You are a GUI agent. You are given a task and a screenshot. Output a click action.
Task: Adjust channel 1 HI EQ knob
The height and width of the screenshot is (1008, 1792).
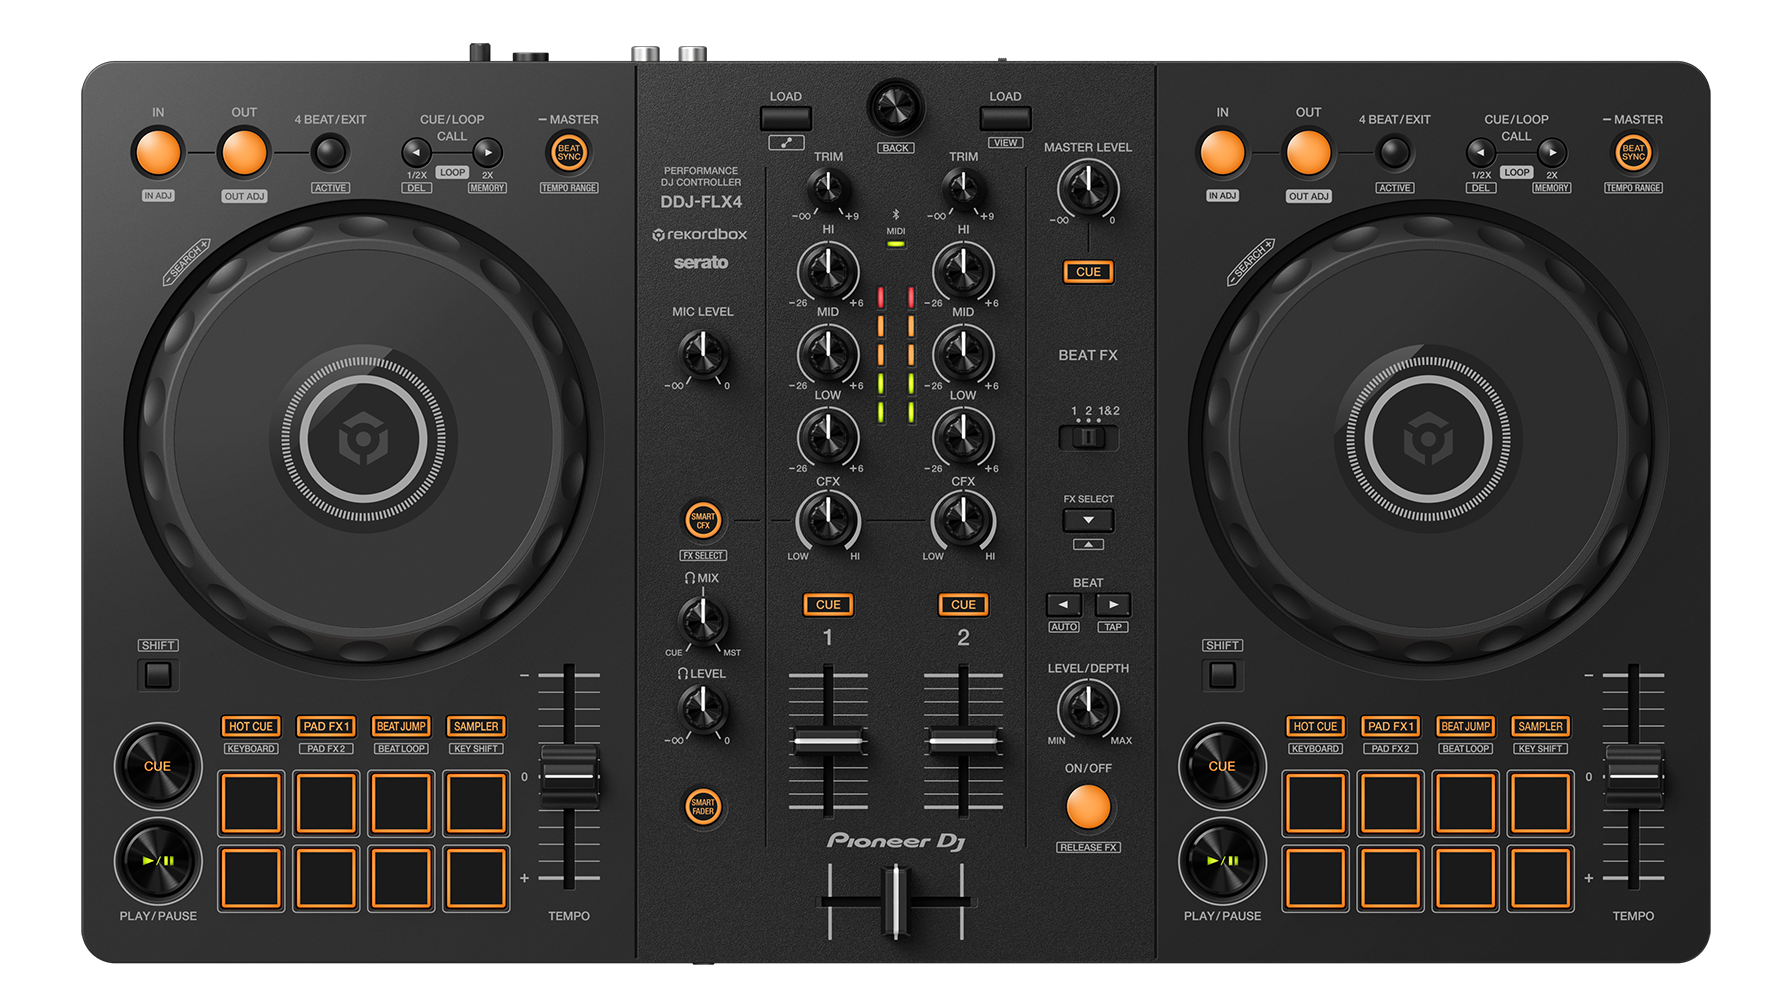828,271
